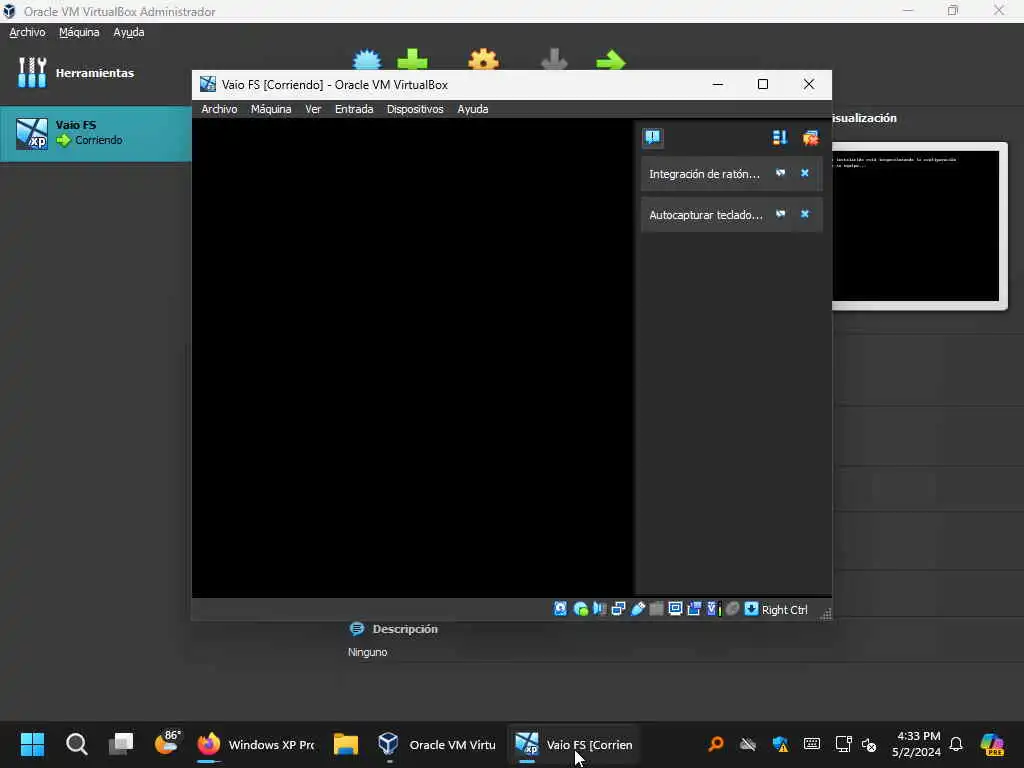Viewport: 1024px width, 768px height.
Task: Open the notifications bell icon
Action: tap(956, 744)
